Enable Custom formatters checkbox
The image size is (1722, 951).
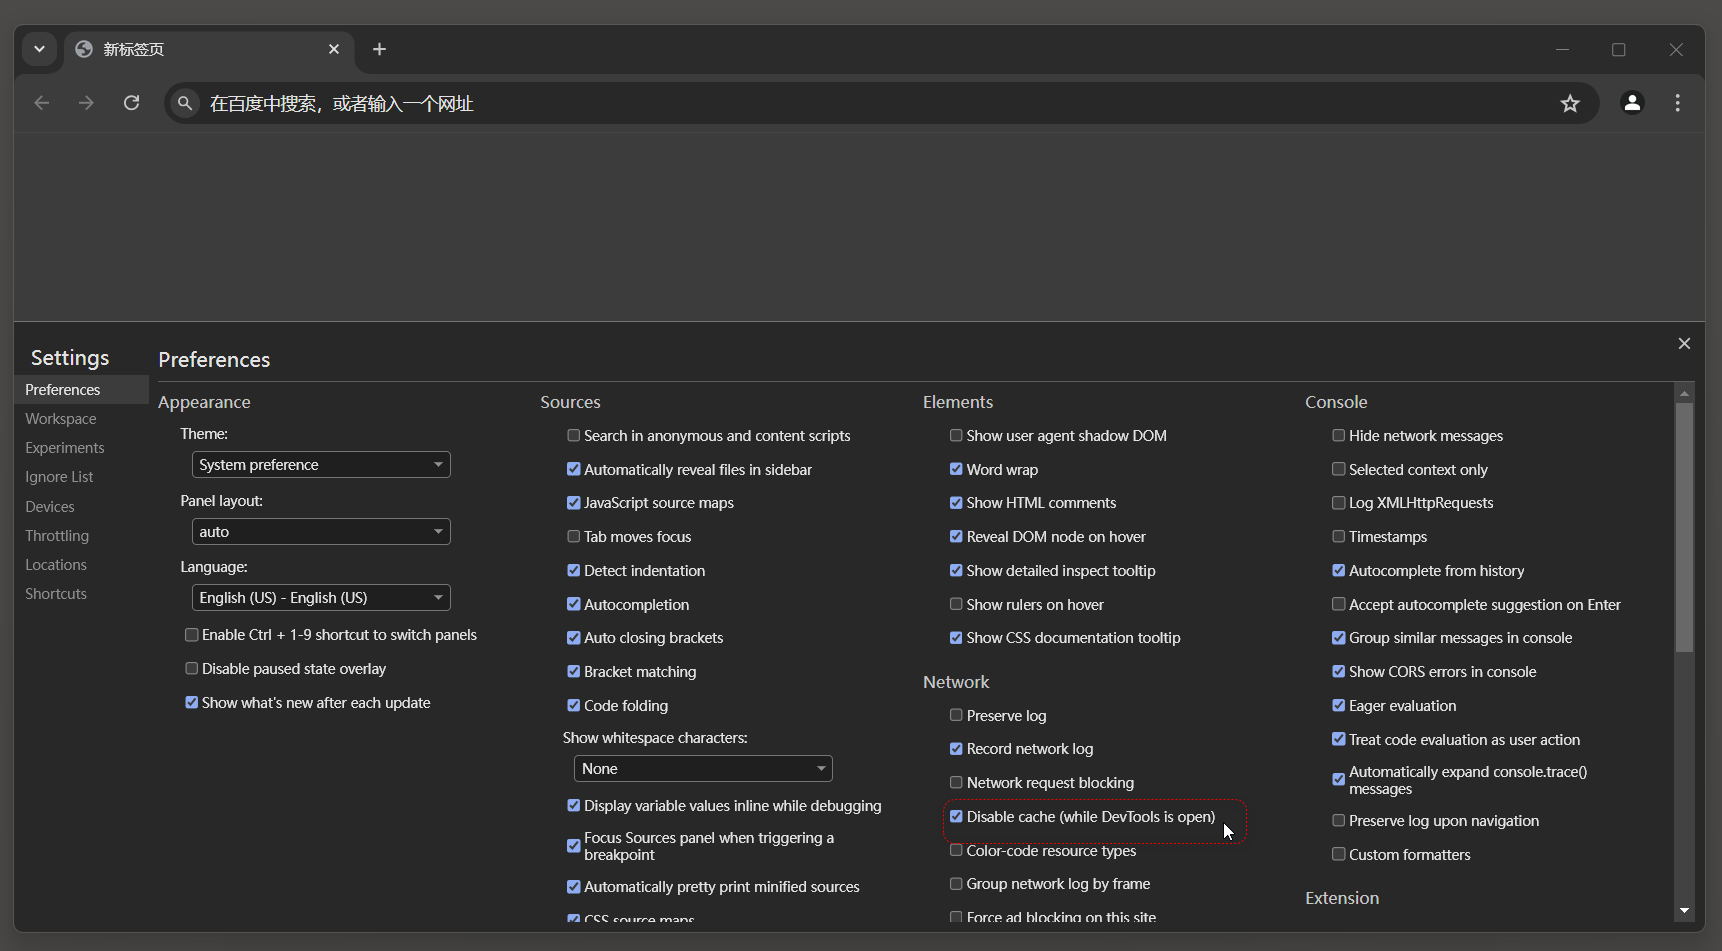[1339, 855]
